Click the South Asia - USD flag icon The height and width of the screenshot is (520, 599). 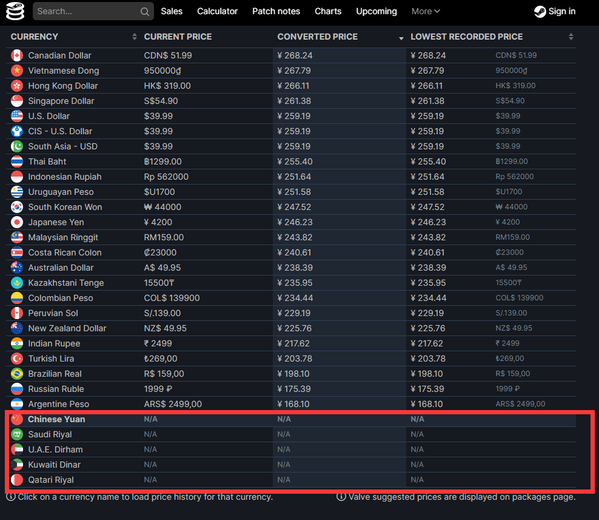coord(17,146)
